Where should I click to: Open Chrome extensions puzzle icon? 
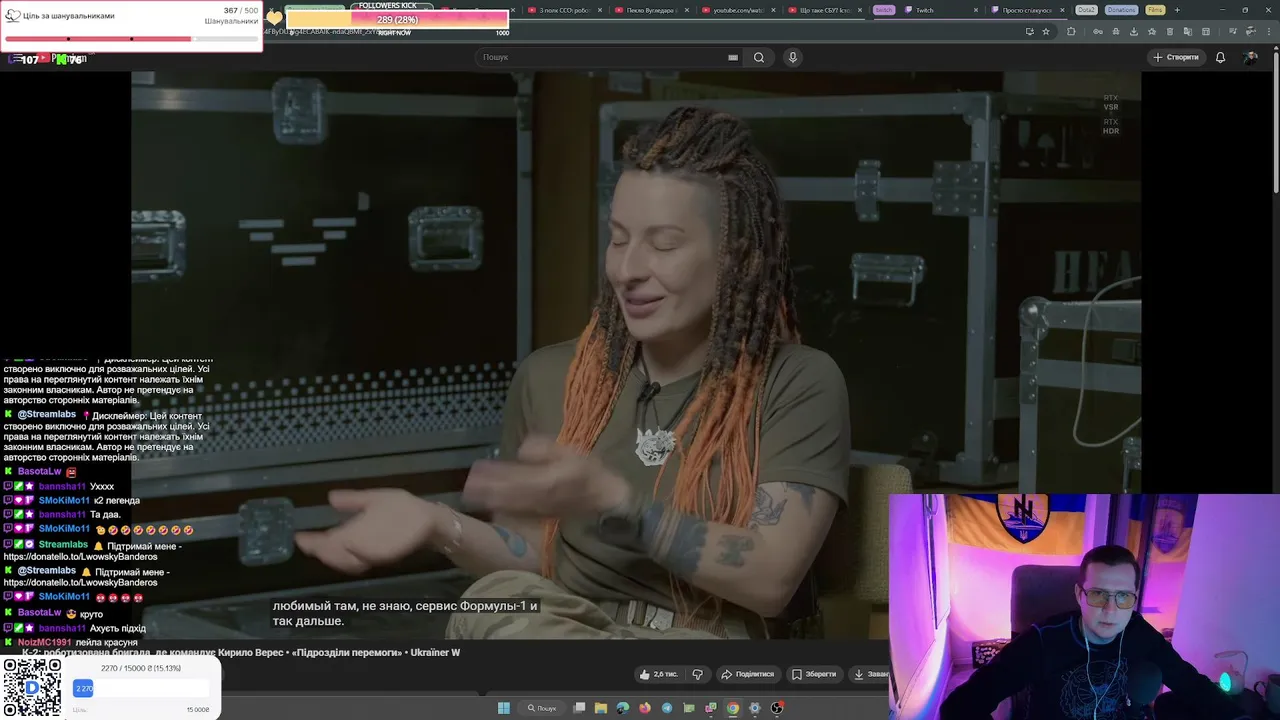(x=1071, y=31)
